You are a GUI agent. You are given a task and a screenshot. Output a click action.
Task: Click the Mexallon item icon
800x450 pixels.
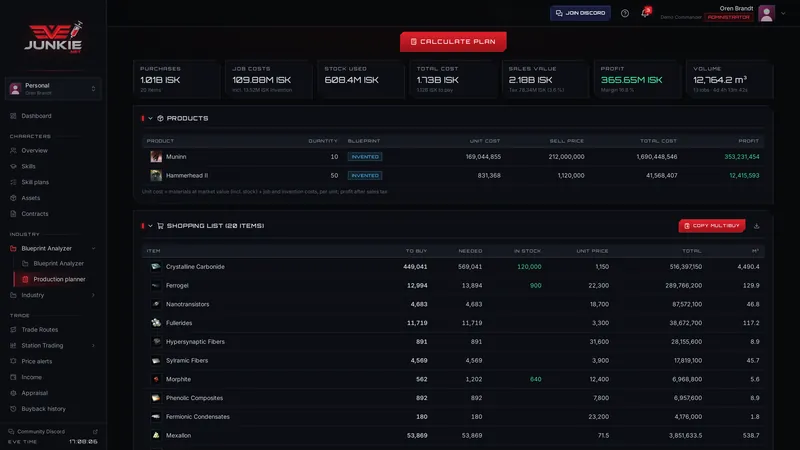(156, 435)
